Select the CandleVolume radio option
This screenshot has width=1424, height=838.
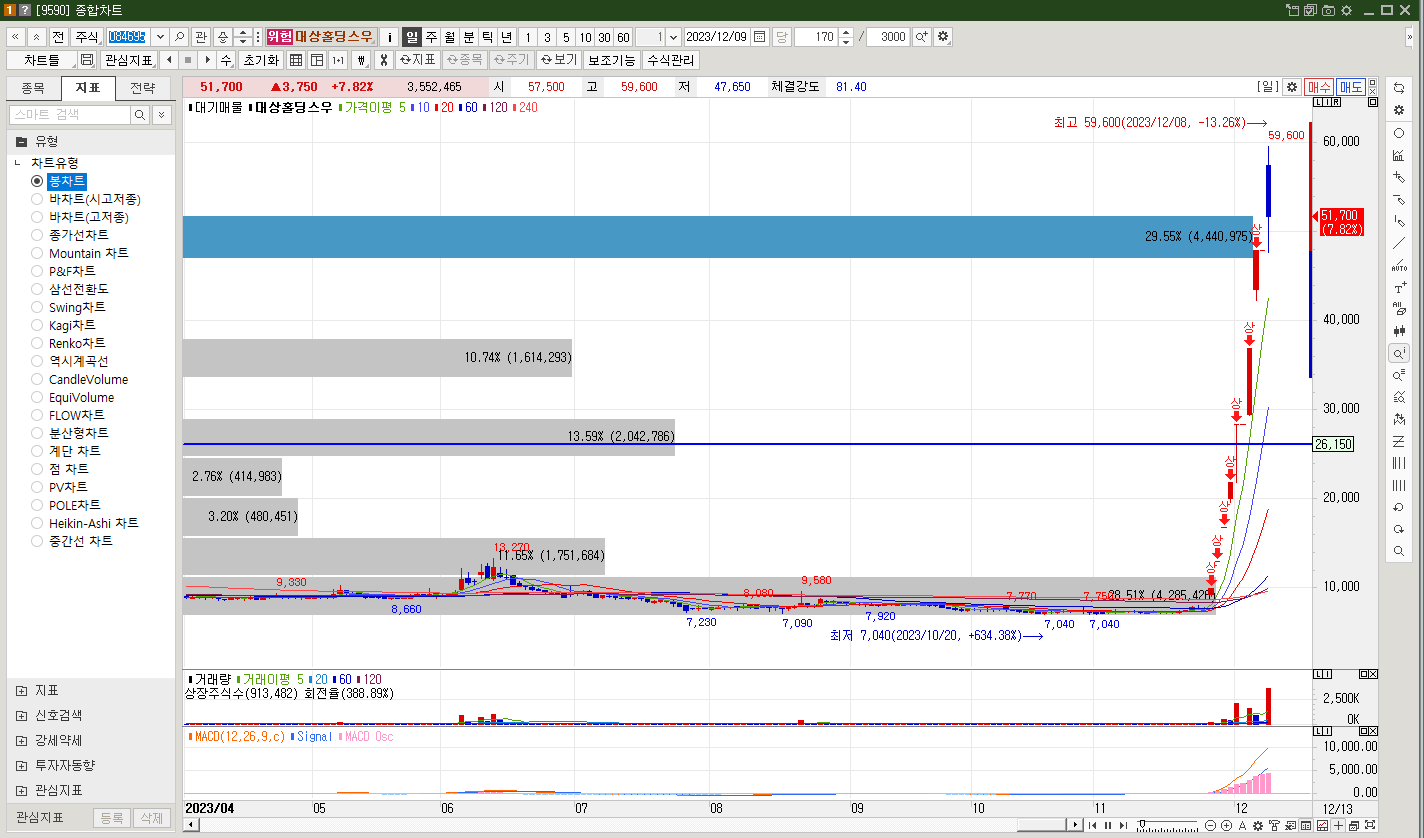tap(37, 379)
